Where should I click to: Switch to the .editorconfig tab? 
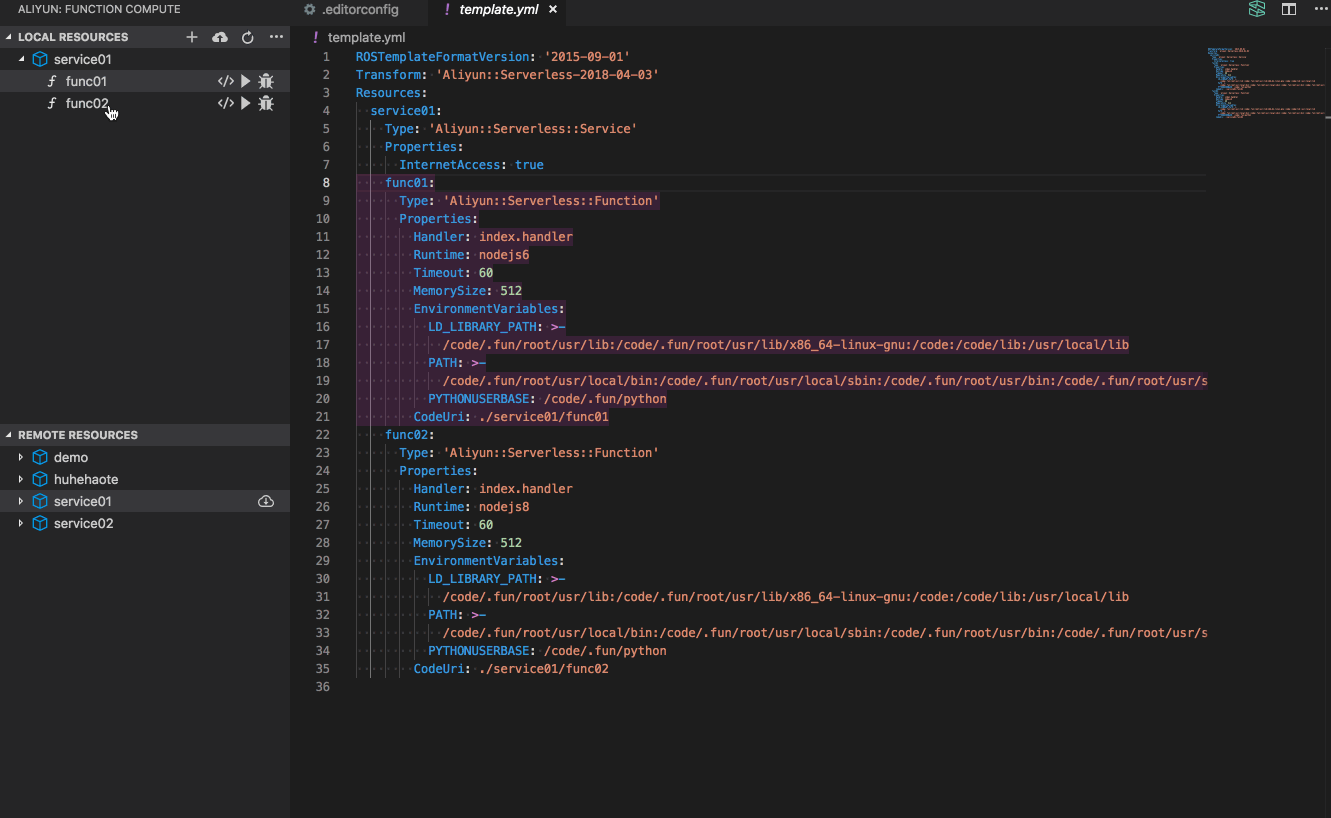tap(359, 10)
